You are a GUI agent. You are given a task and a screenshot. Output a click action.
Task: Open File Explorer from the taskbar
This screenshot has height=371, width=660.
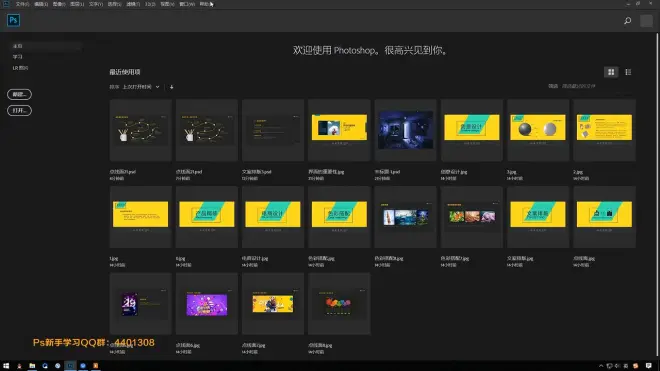[x=32, y=366]
